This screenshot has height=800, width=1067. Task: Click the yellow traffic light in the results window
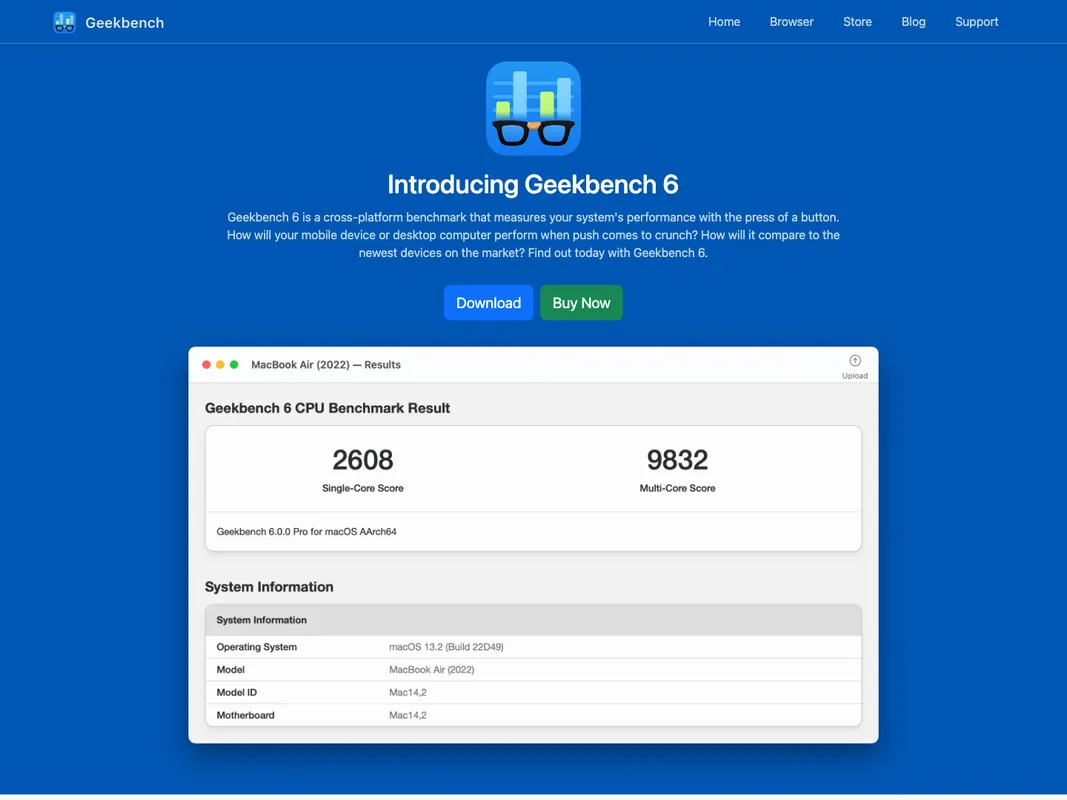[x=220, y=365]
